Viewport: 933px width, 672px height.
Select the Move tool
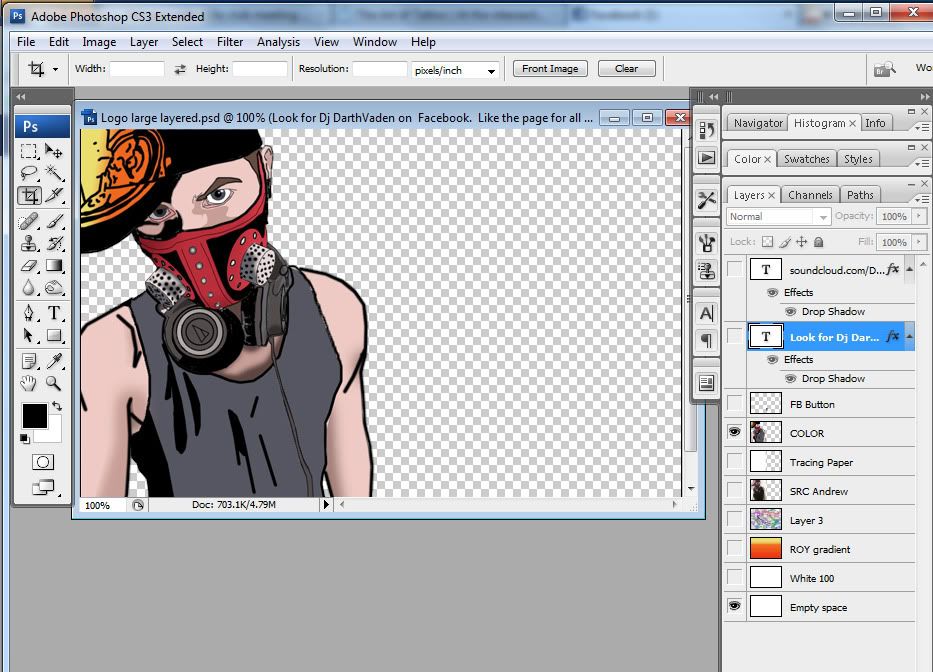click(54, 151)
